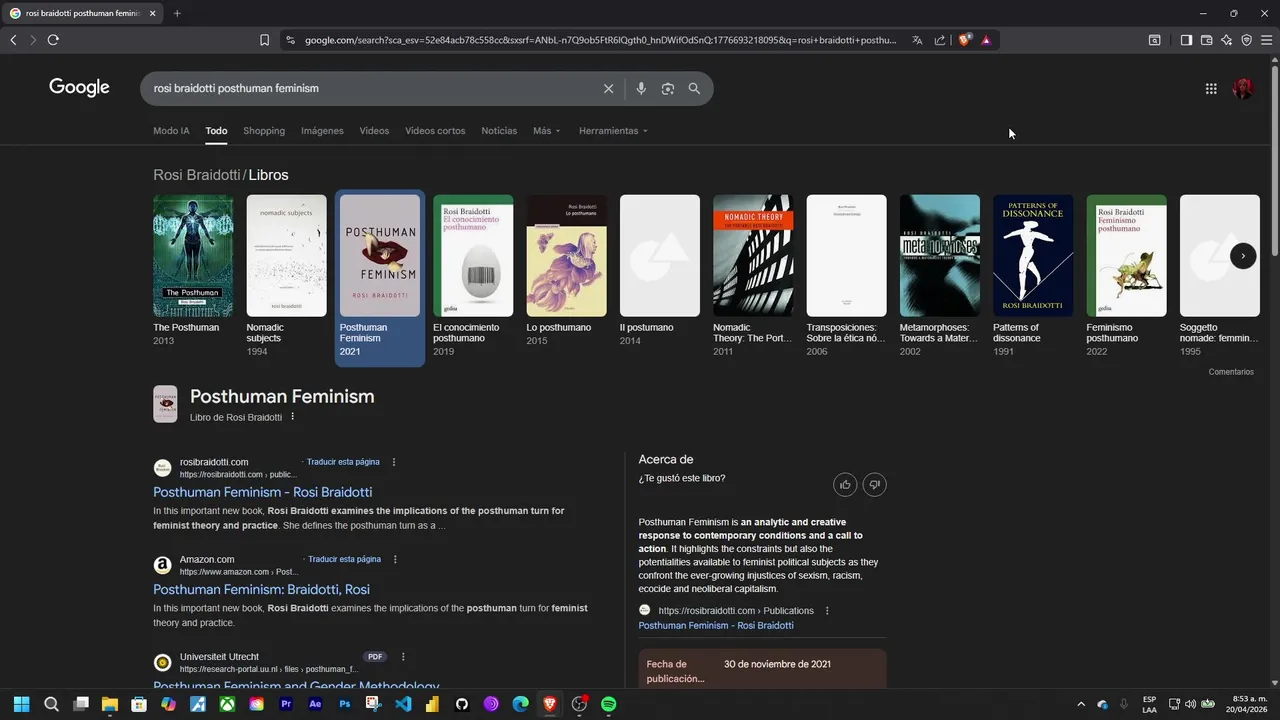
Task: Open 'Posthuman Feminism - Rosi Braidotti' result link
Action: point(262,492)
